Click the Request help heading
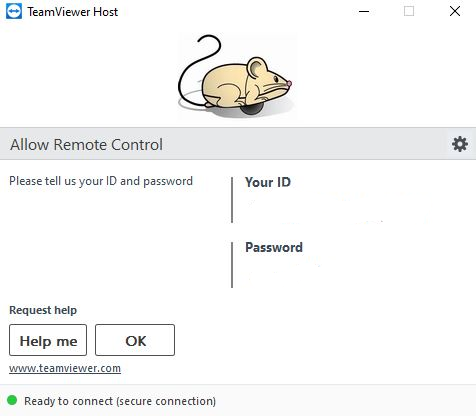 43,310
